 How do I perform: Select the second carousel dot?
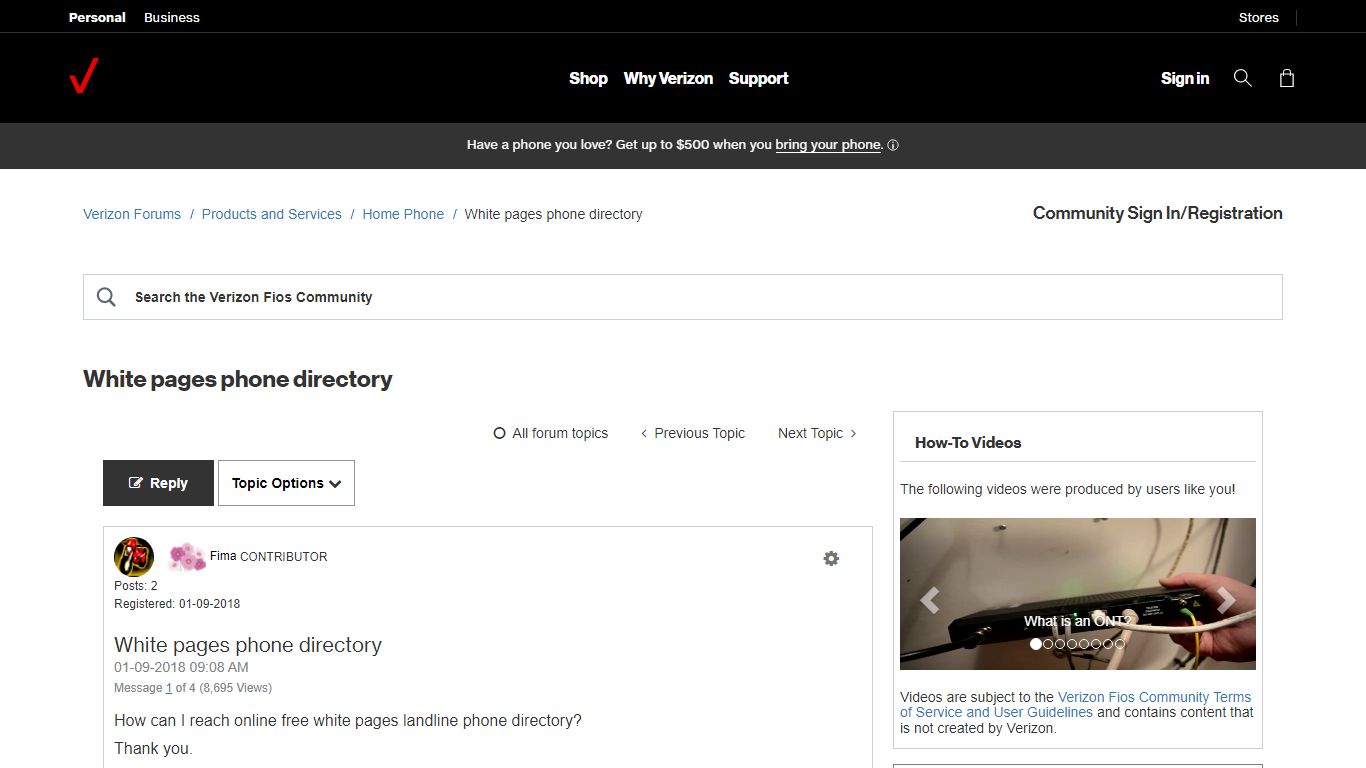(1048, 644)
